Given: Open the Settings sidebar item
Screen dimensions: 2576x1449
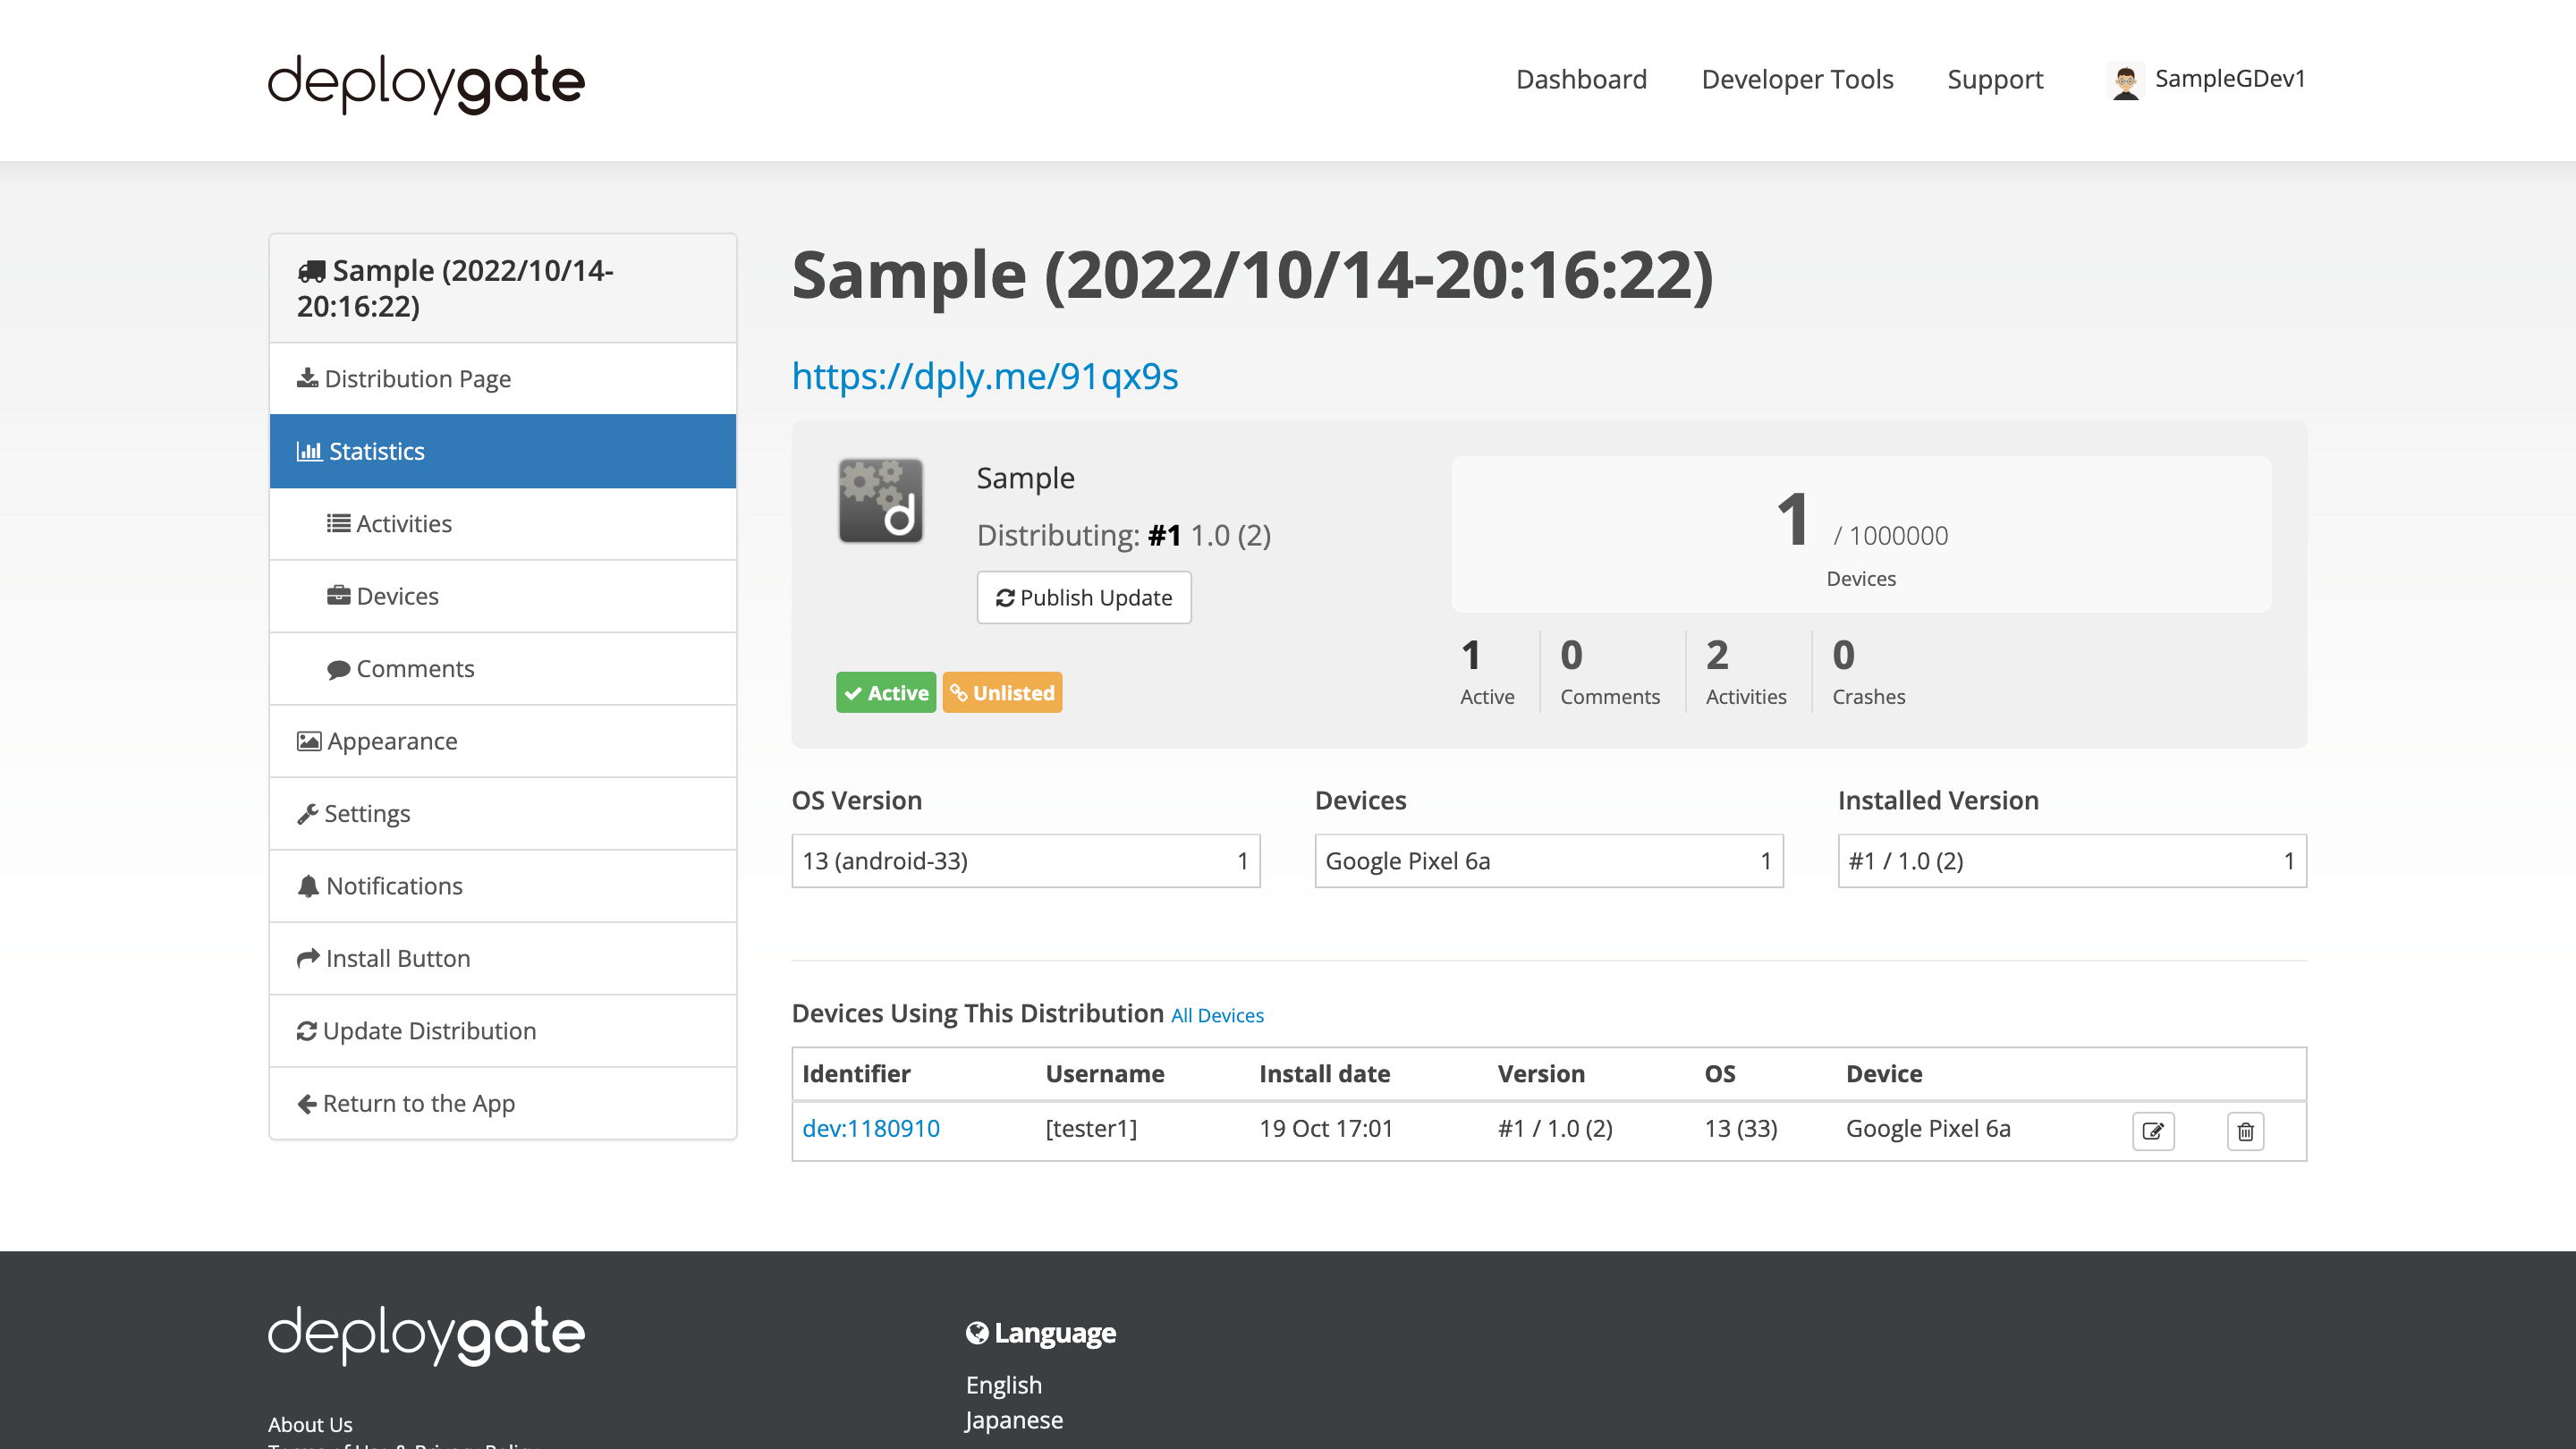Looking at the screenshot, I should [x=366, y=814].
